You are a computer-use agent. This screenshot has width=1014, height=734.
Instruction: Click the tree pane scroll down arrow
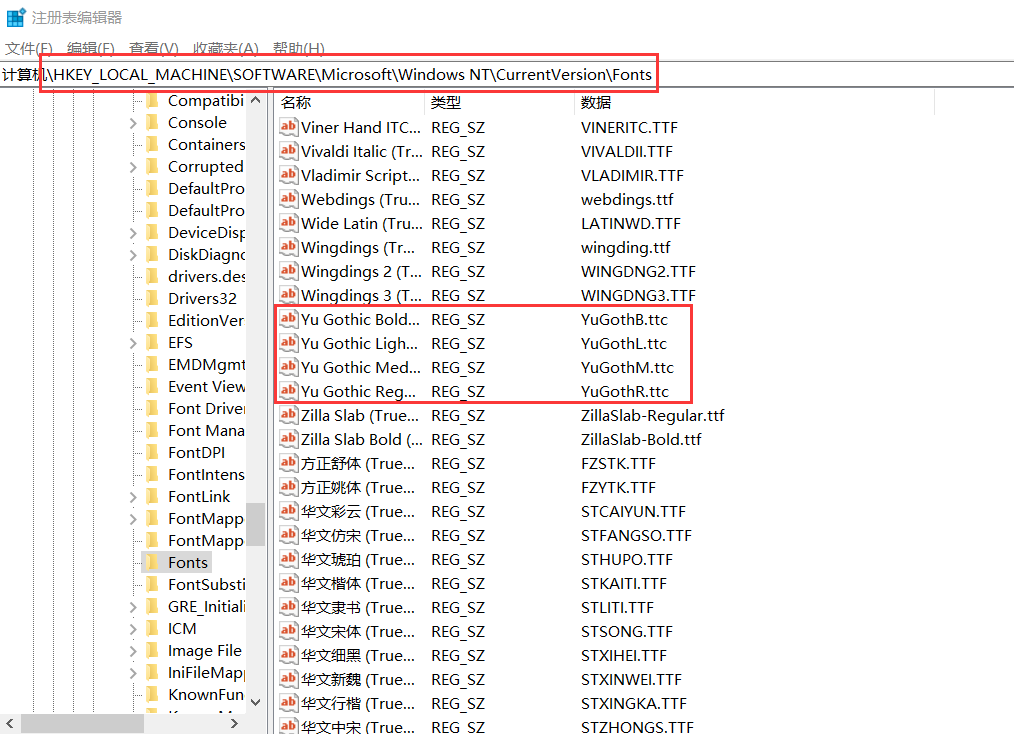(256, 702)
